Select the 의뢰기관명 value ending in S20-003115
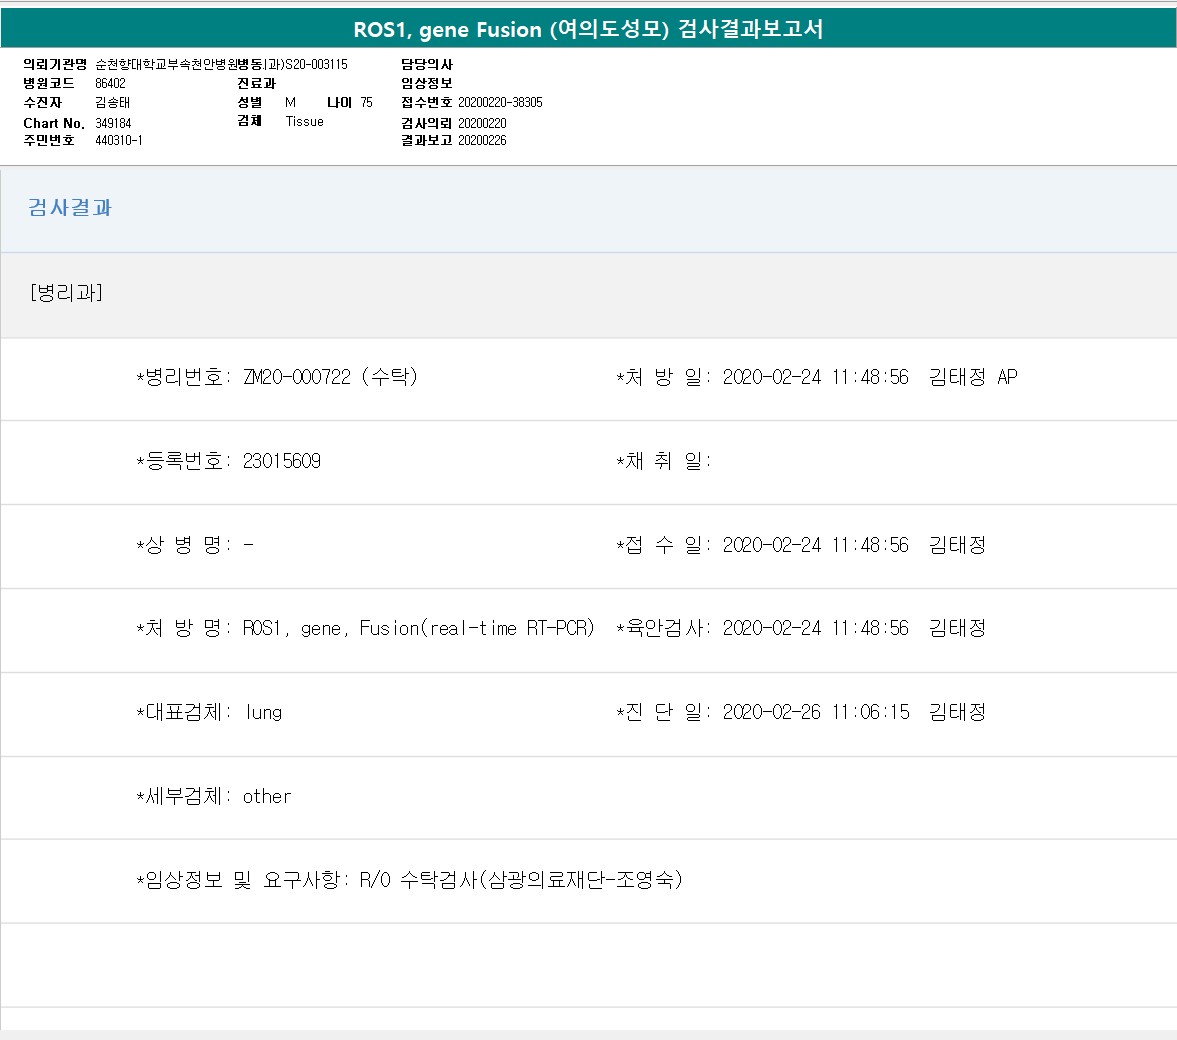The image size is (1177, 1040). pos(221,65)
